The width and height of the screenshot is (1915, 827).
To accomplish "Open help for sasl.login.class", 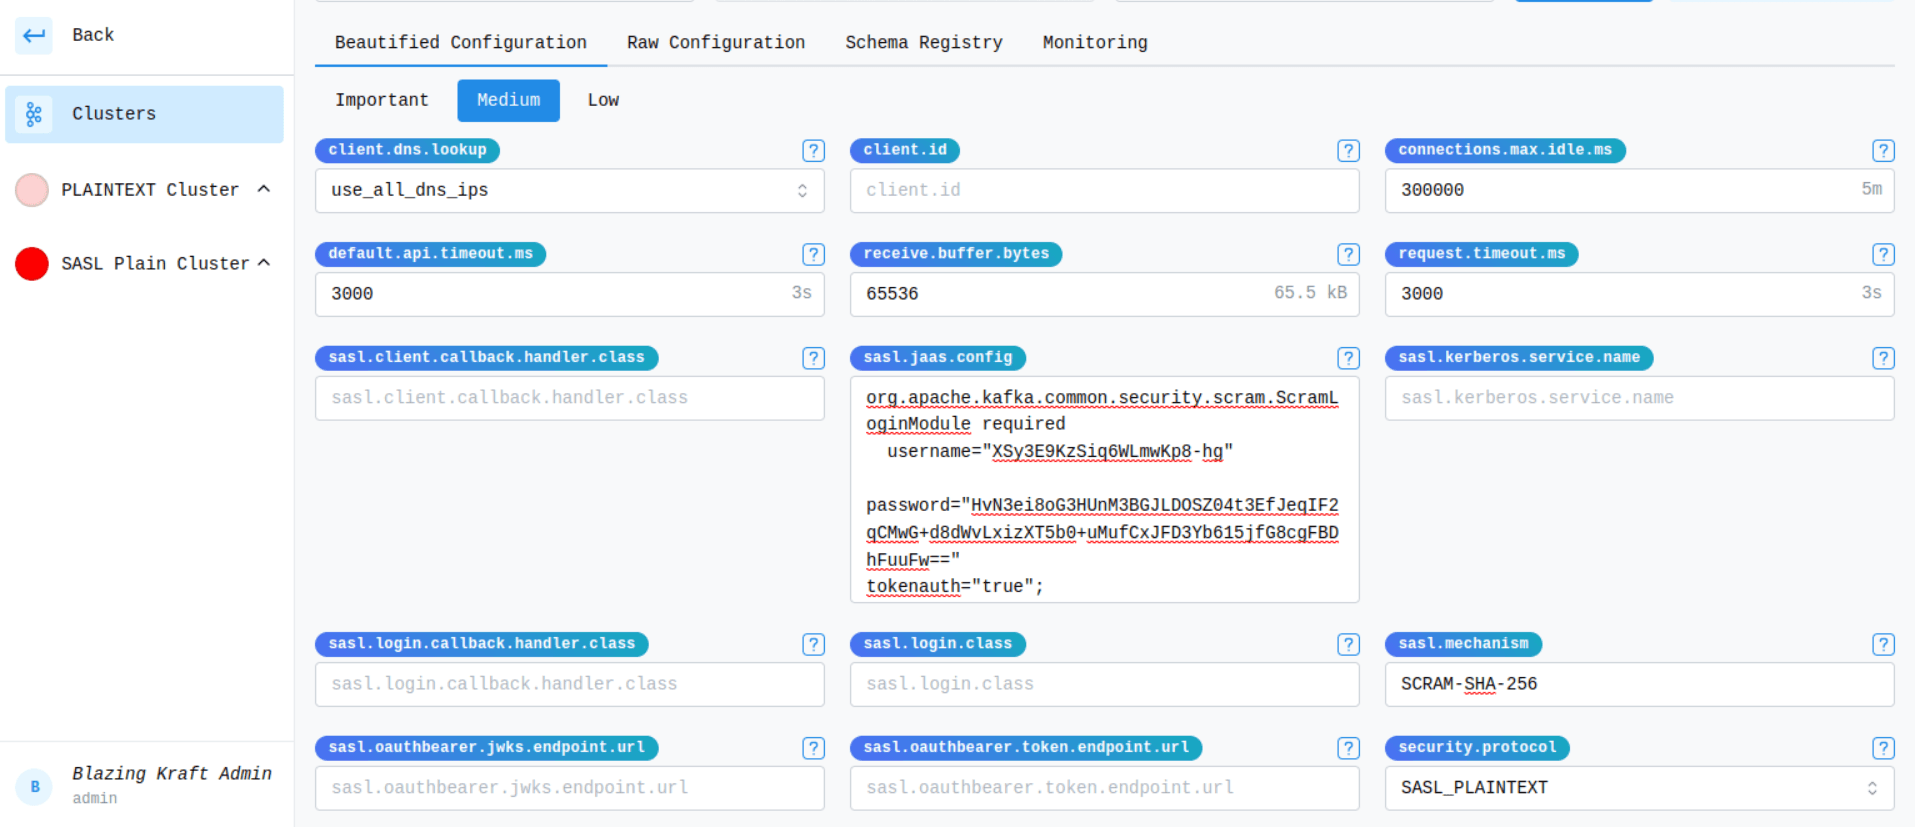I will [x=1348, y=644].
